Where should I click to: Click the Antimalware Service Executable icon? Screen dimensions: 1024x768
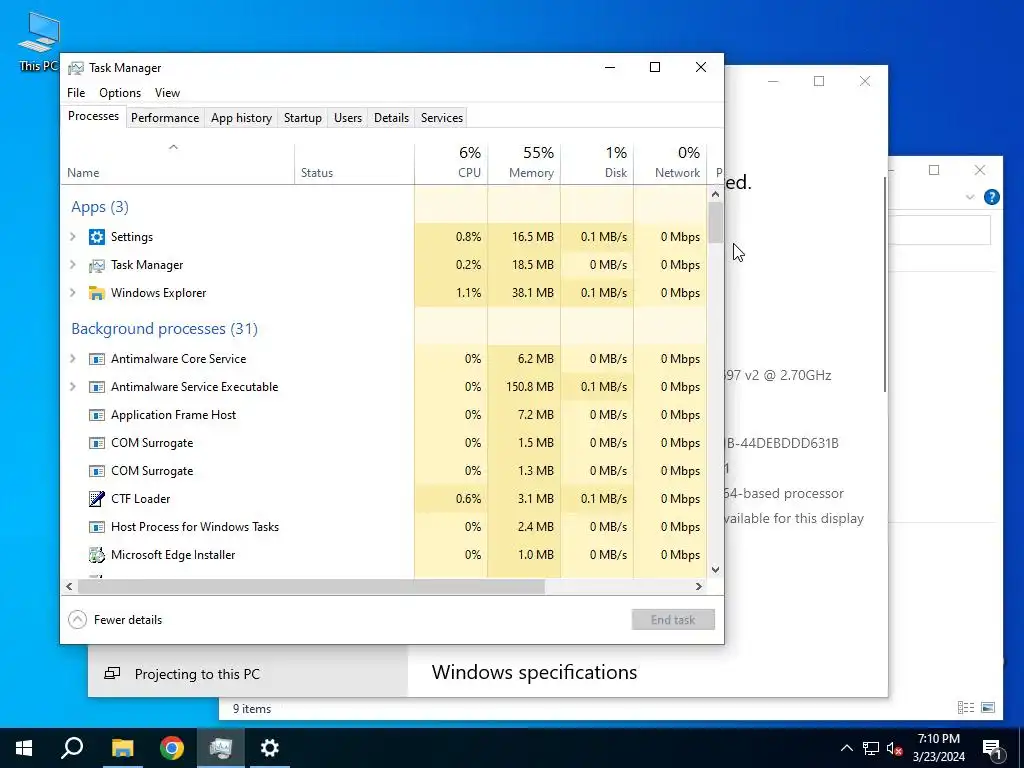[97, 387]
